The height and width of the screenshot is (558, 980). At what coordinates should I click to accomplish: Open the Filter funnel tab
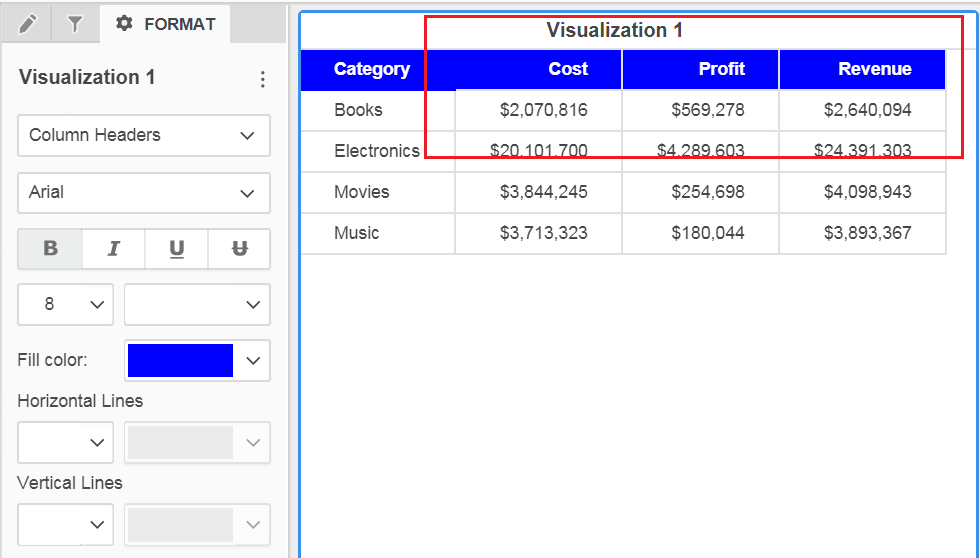pos(75,24)
